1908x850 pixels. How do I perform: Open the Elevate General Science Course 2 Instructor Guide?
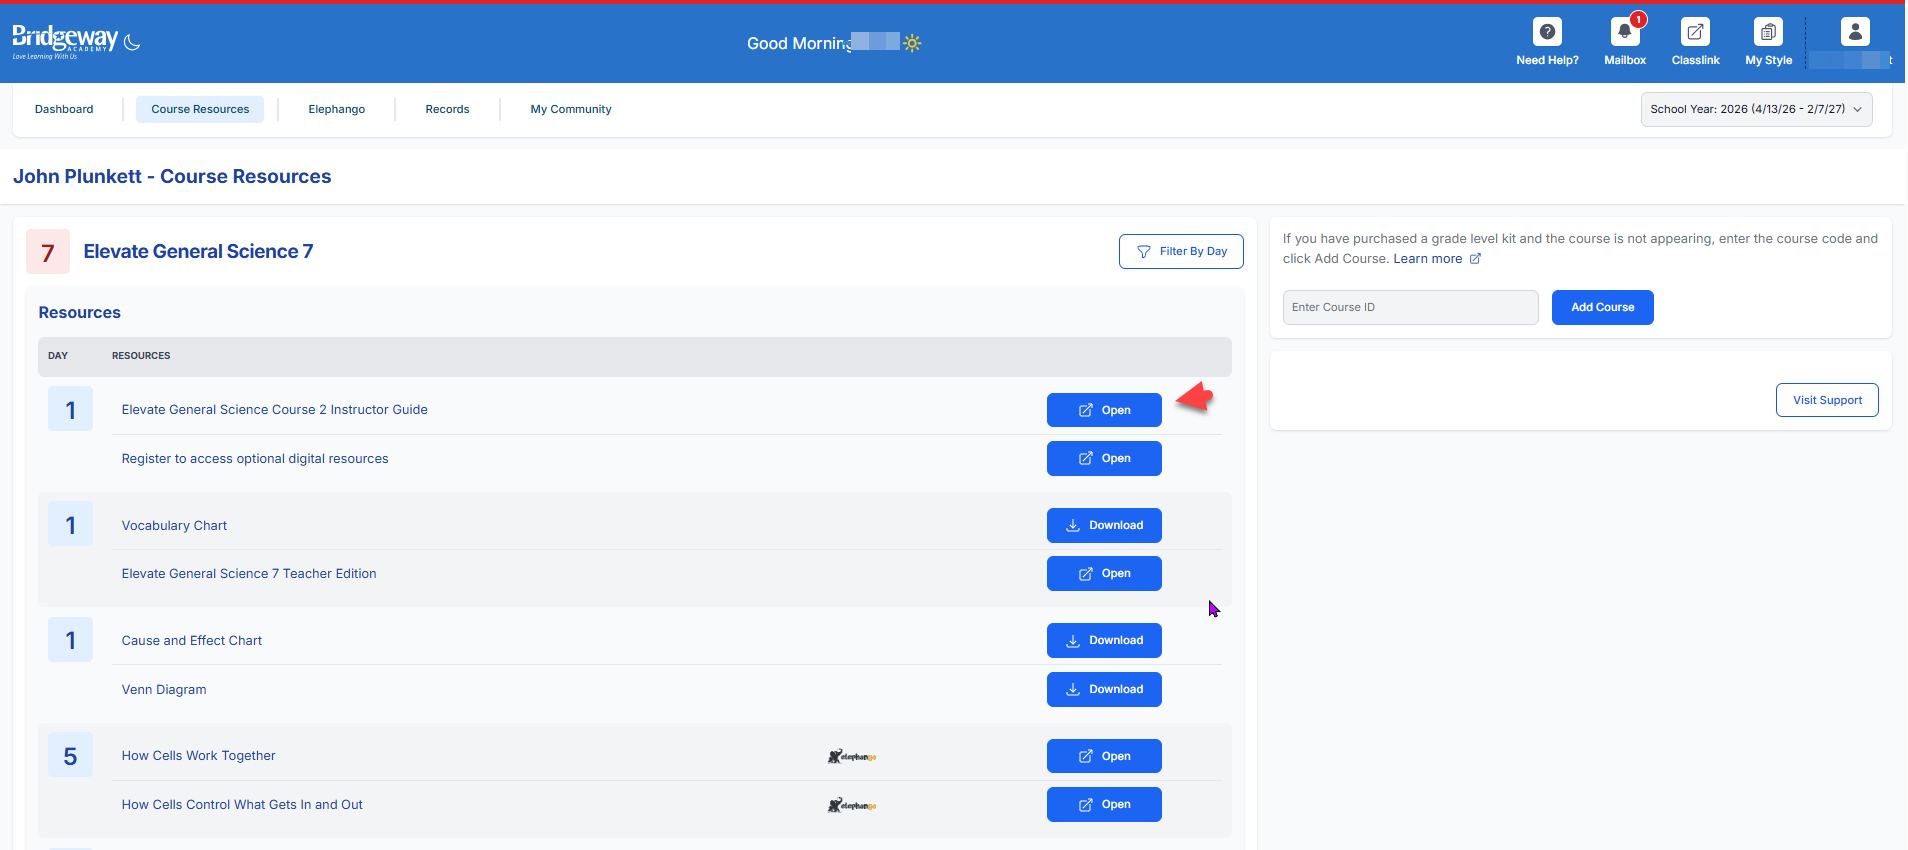[1104, 410]
